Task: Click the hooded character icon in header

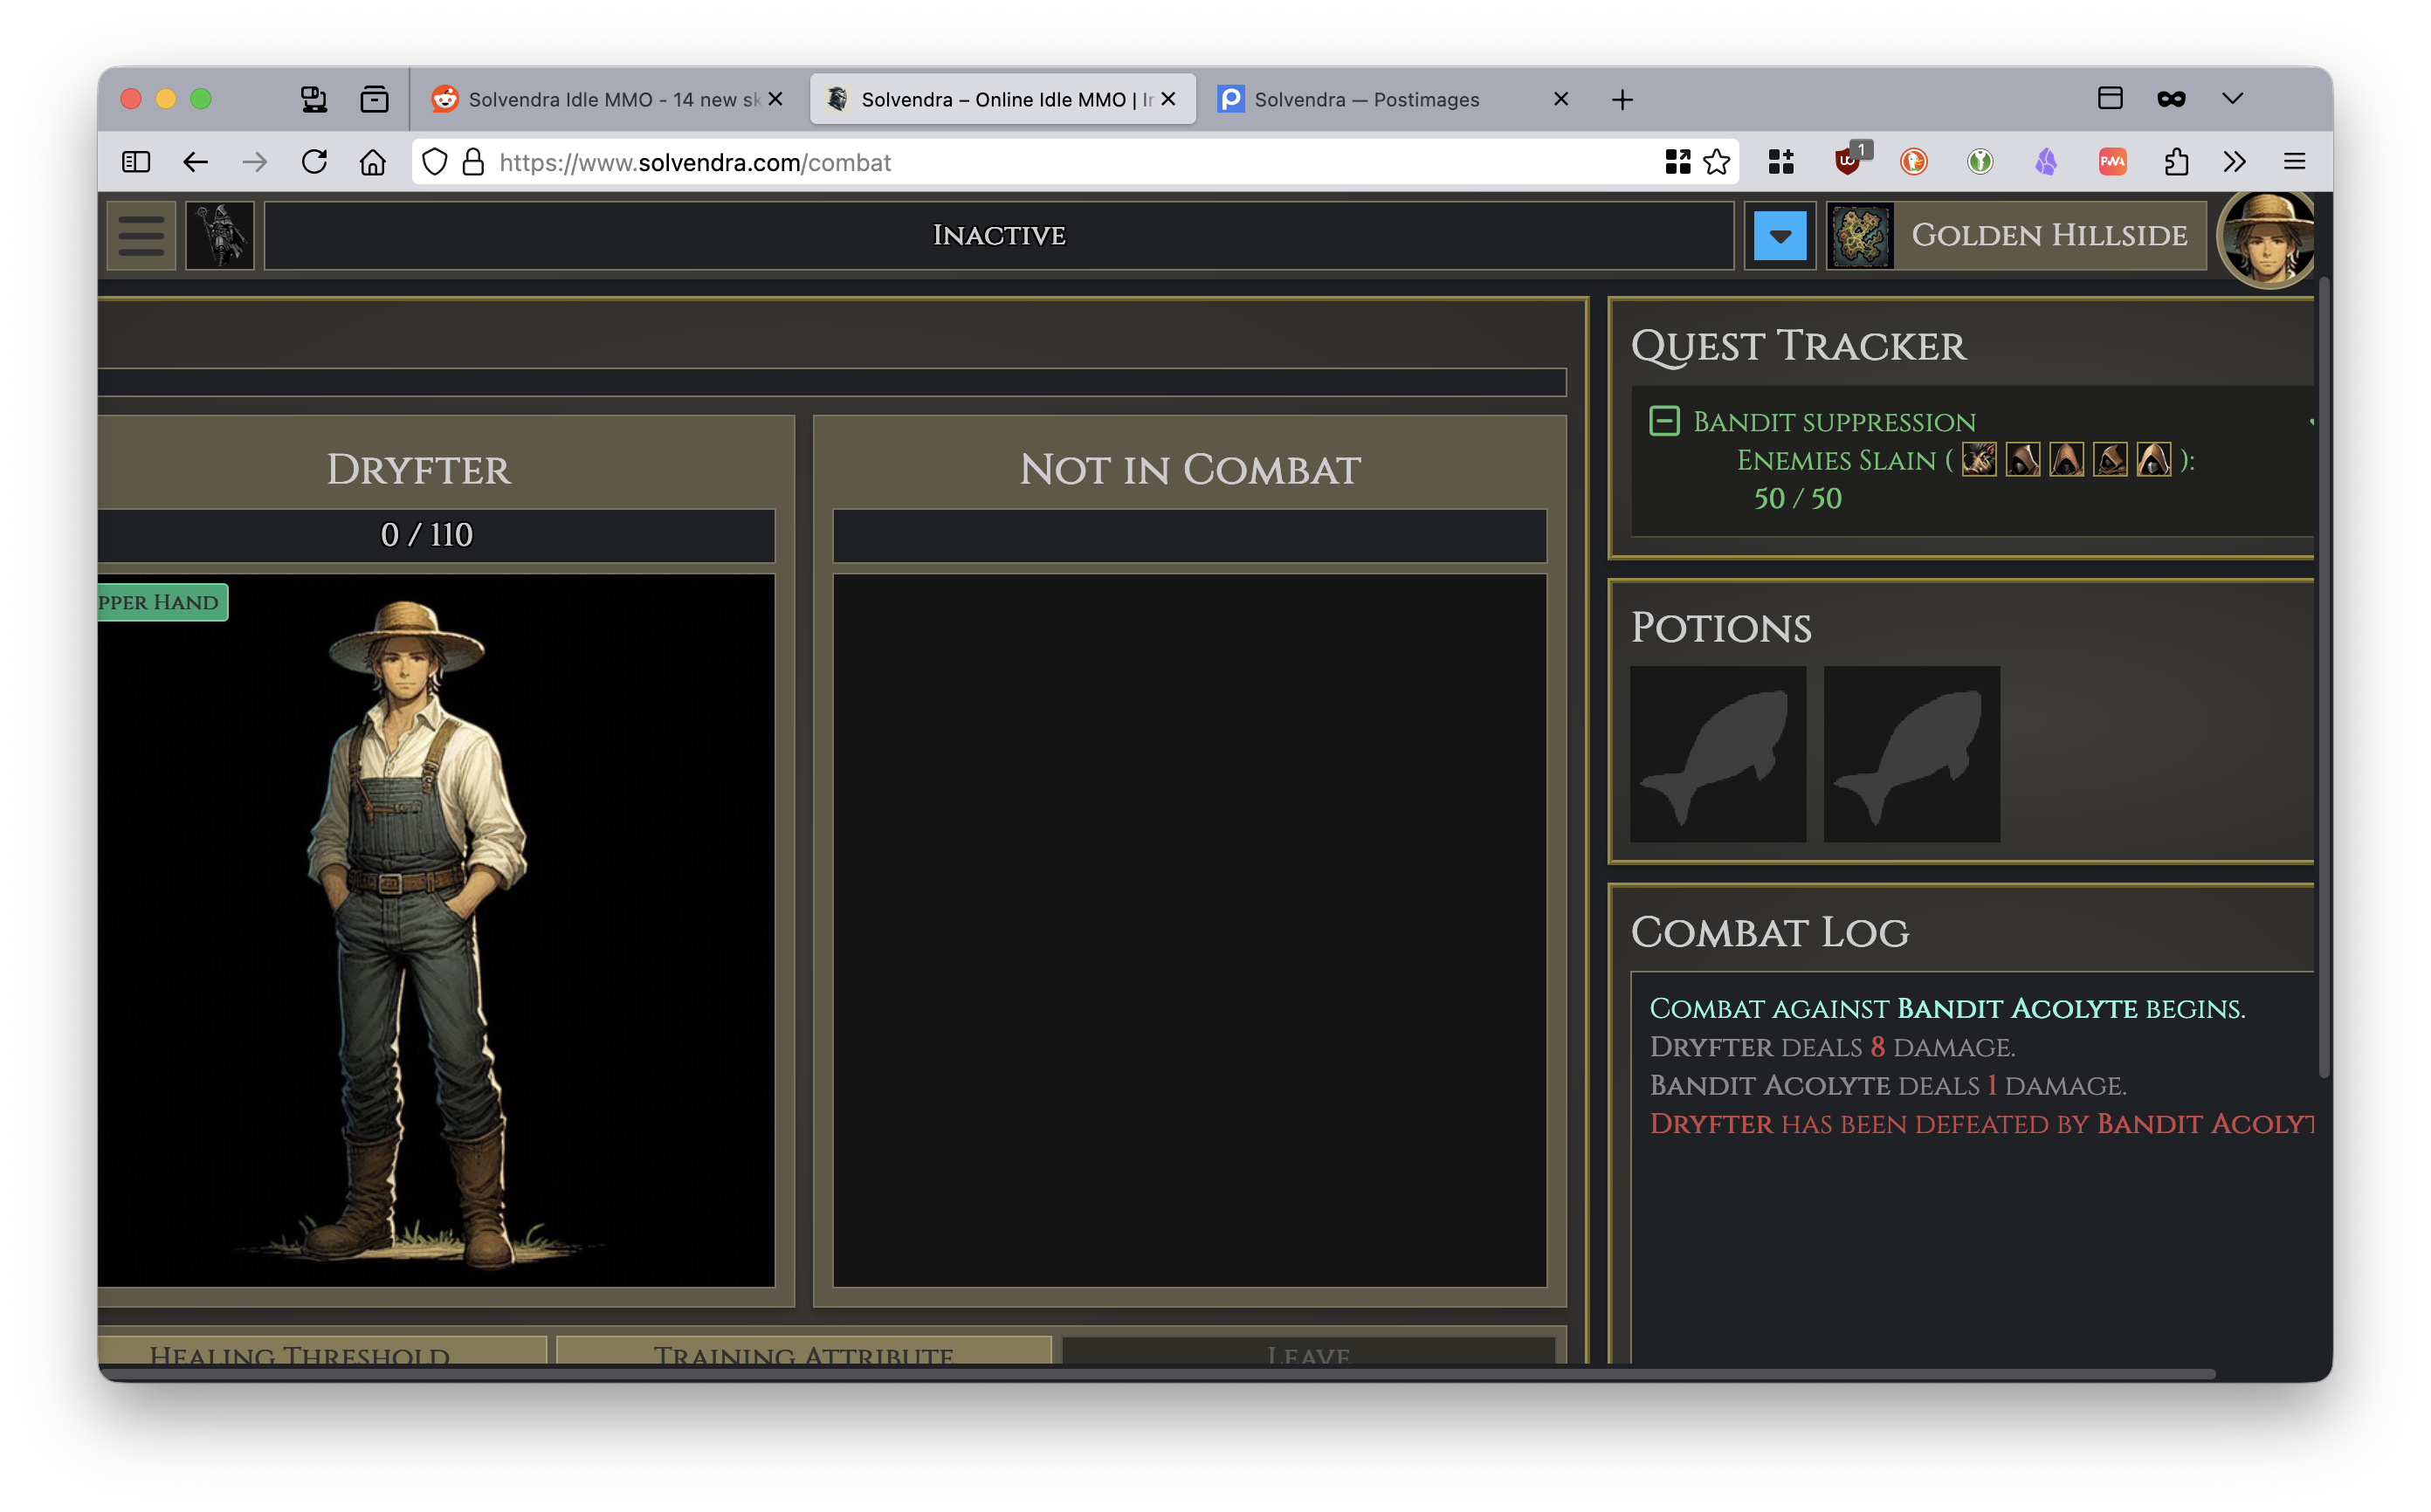Action: click(220, 235)
